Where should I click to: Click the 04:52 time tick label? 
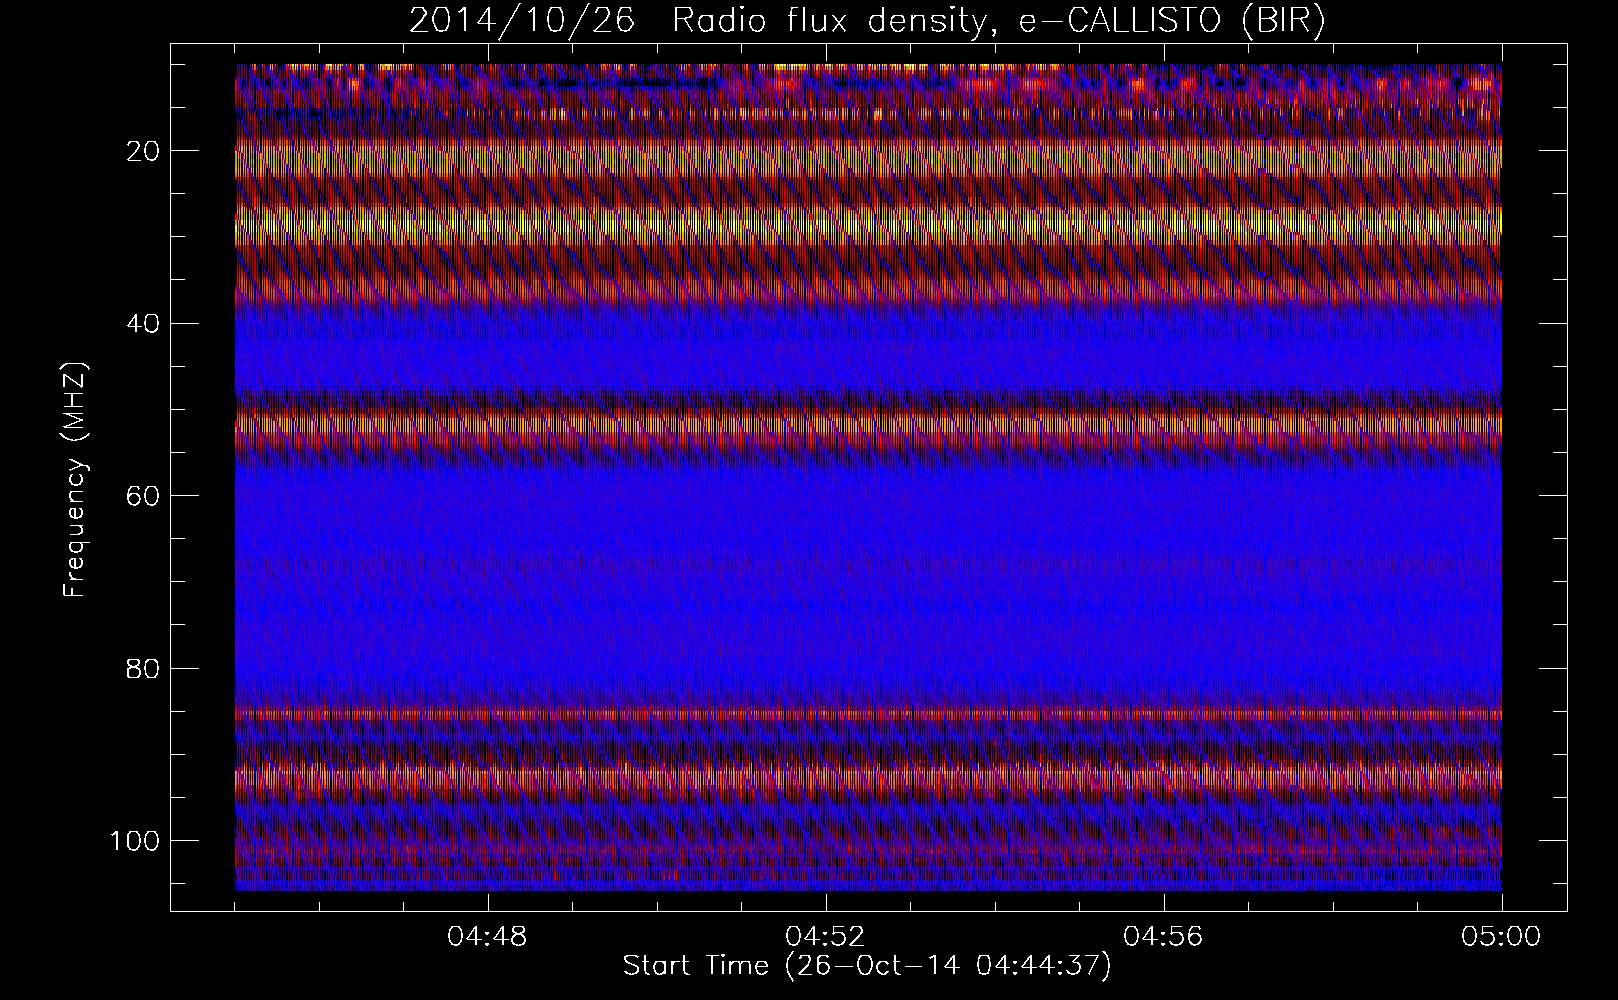click(x=825, y=937)
